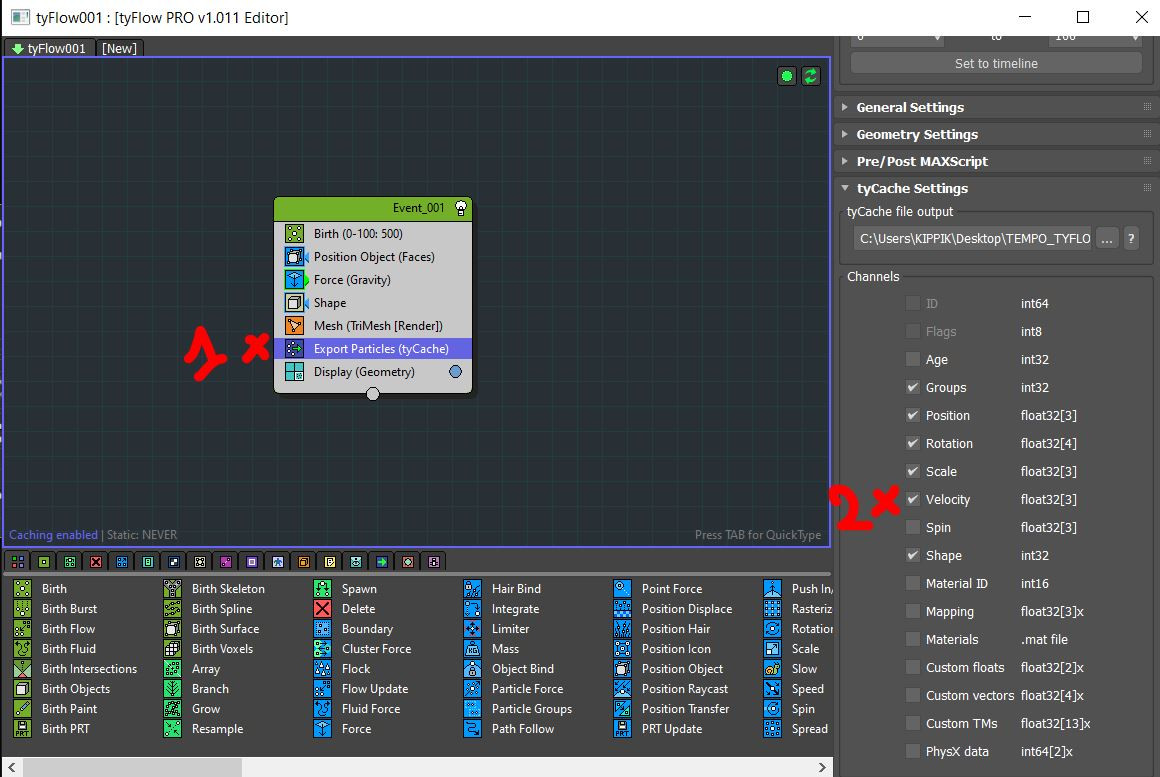This screenshot has width=1160, height=777.
Task: Click the first operator category filter icon
Action: 18,562
